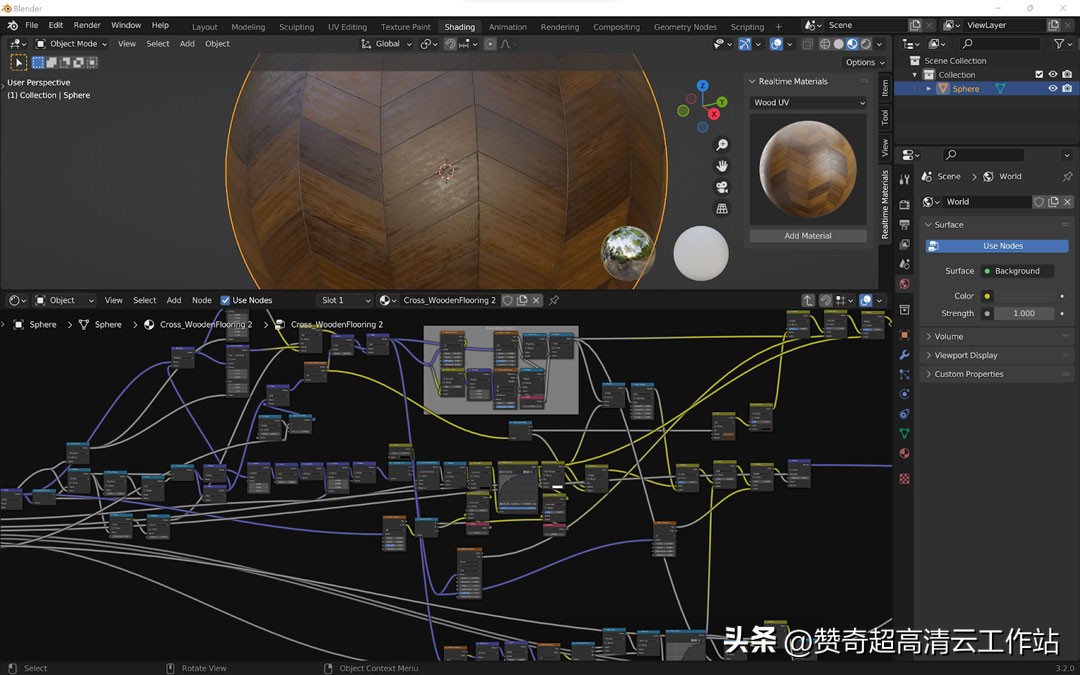Open the Wood UV material dropdown
This screenshot has height=675, width=1080.
pyautogui.click(x=806, y=102)
